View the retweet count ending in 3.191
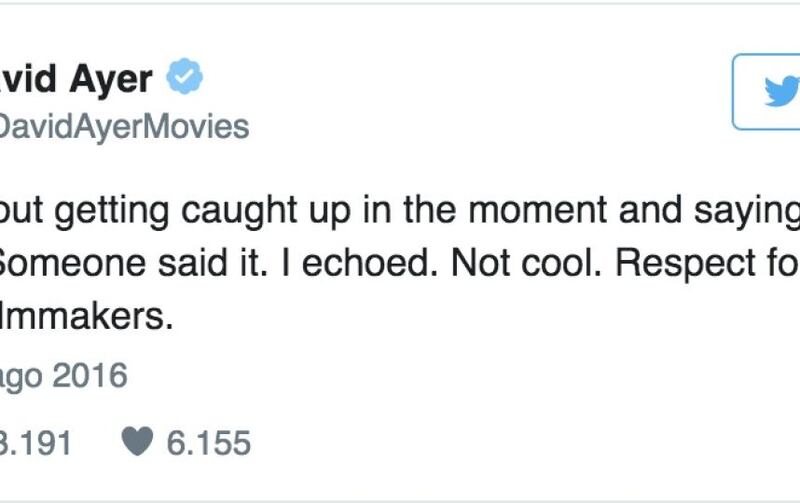 coord(35,442)
